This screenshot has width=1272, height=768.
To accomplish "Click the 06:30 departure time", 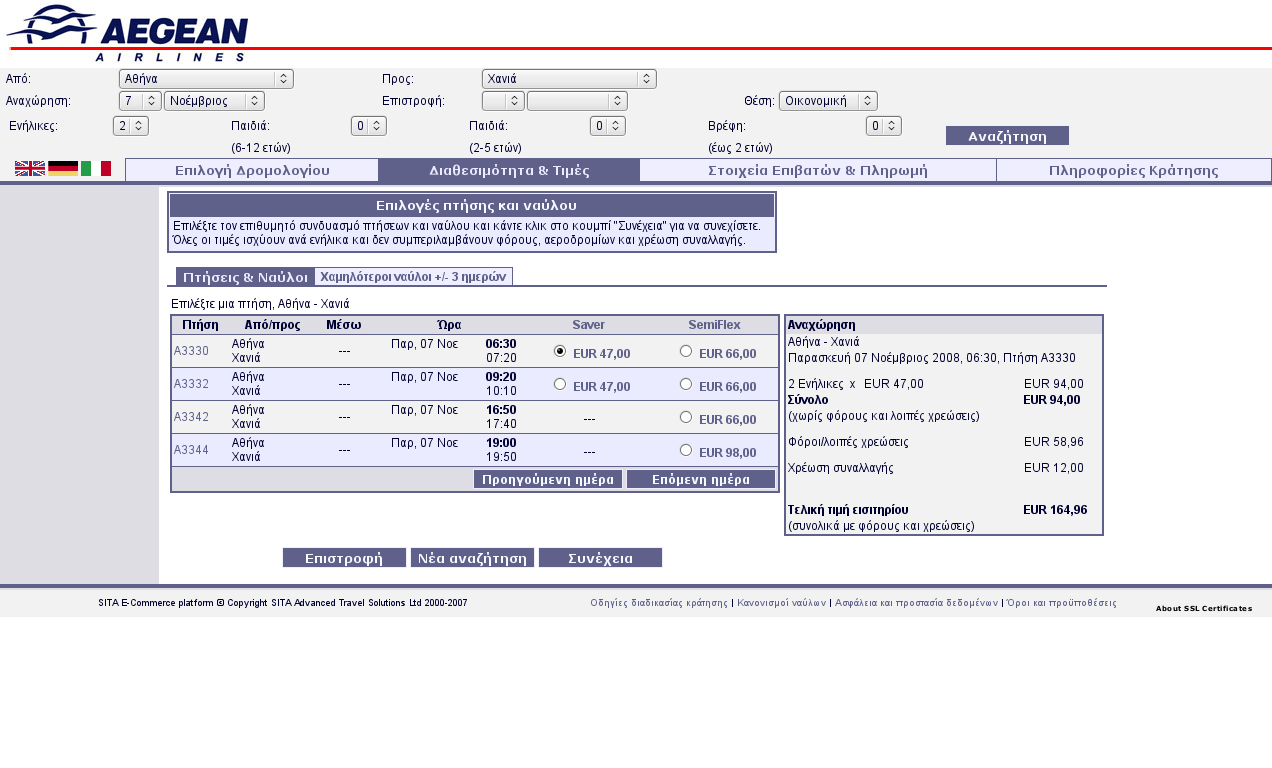I will 501,344.
